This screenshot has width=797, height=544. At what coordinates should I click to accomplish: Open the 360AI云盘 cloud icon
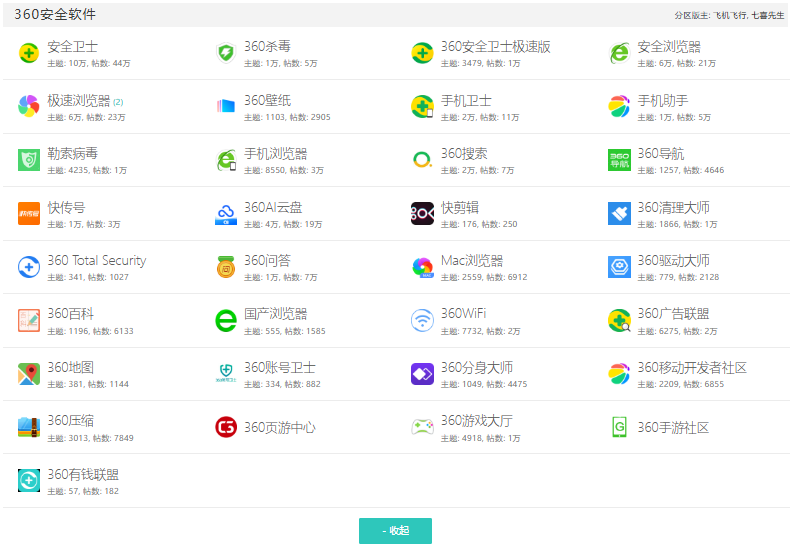(226, 214)
